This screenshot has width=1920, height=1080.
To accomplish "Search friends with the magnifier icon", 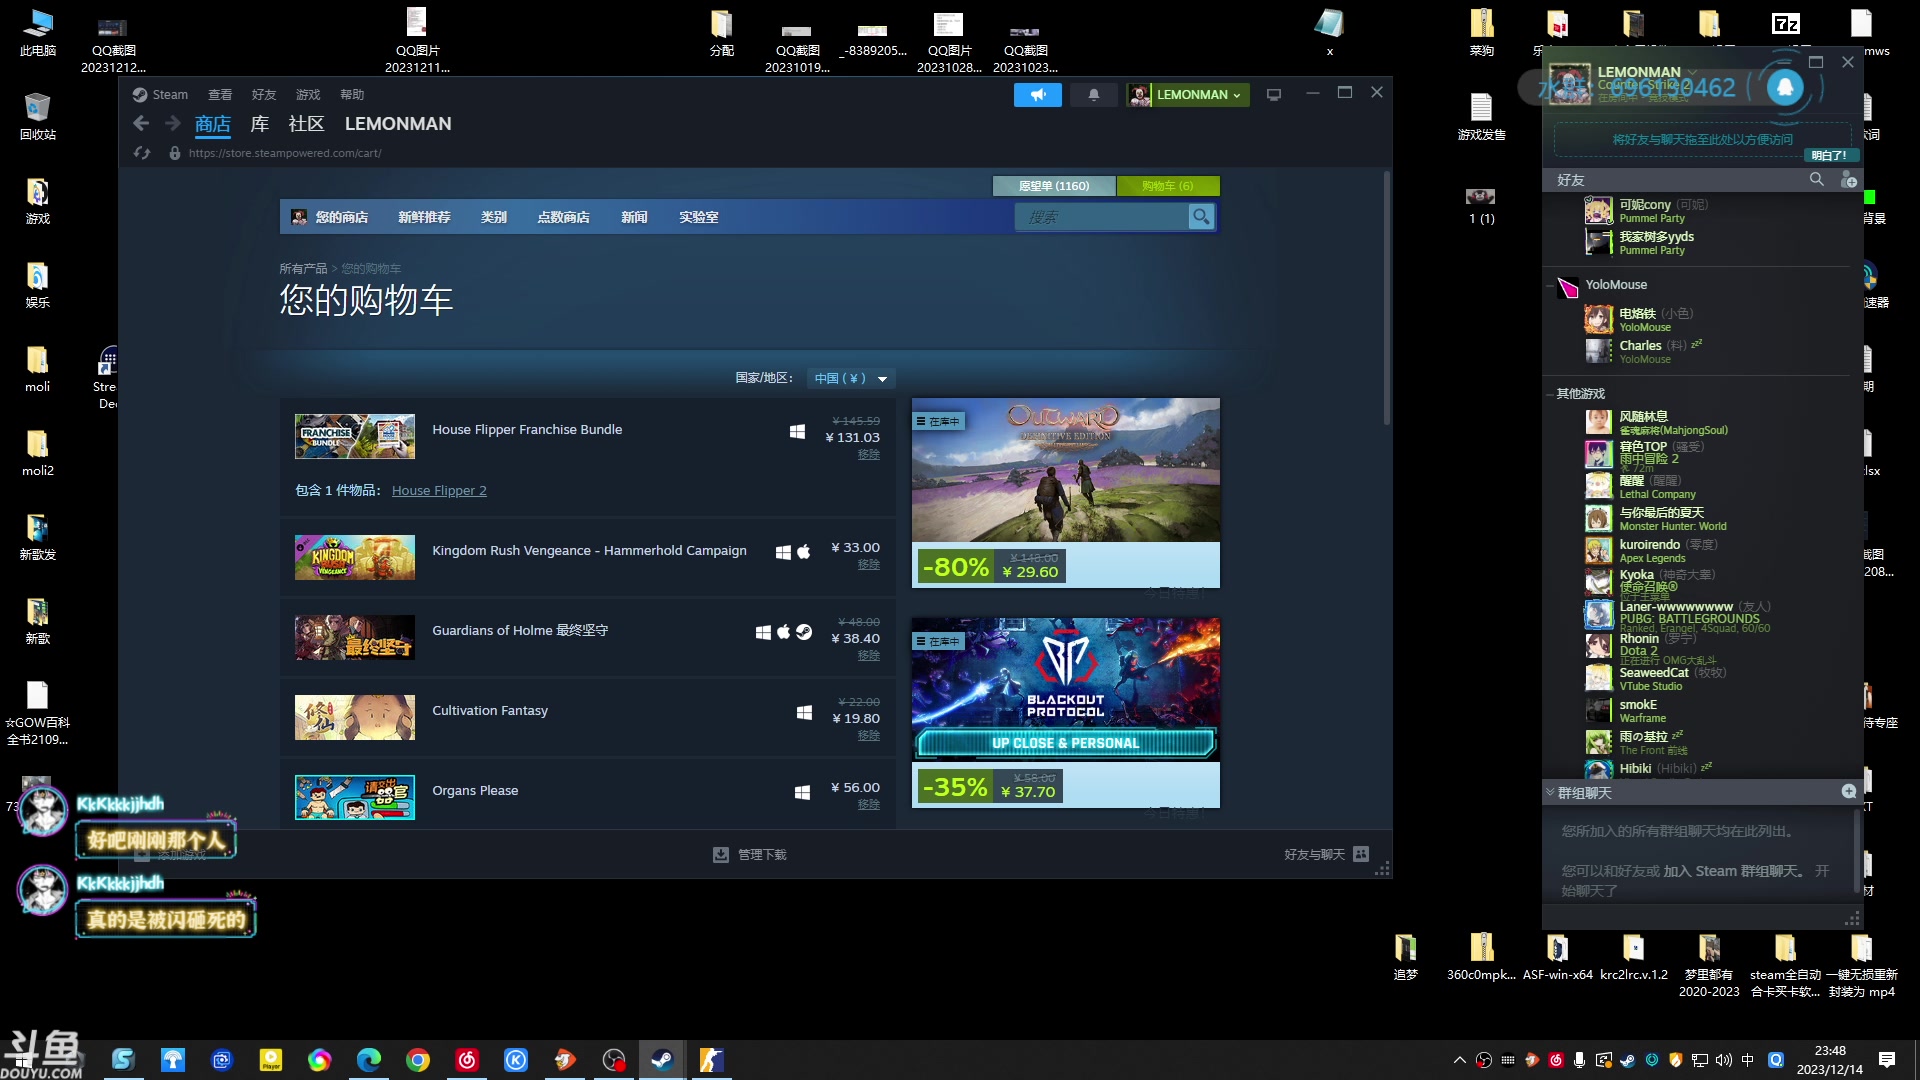I will 1816,180.
